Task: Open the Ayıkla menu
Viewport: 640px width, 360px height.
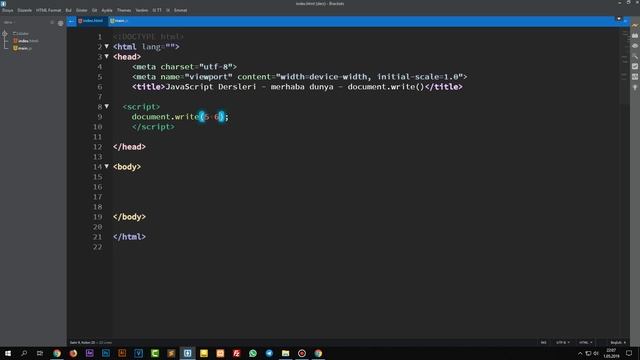Action: coord(107,10)
